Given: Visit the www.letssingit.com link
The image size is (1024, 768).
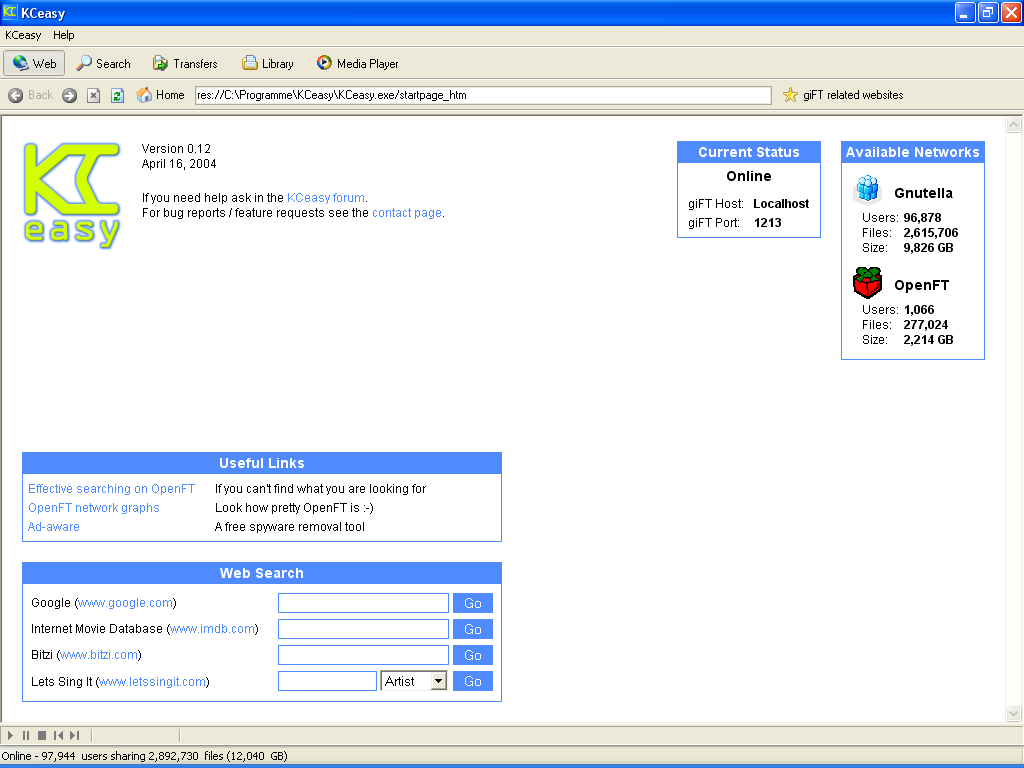Looking at the screenshot, I should 152,682.
